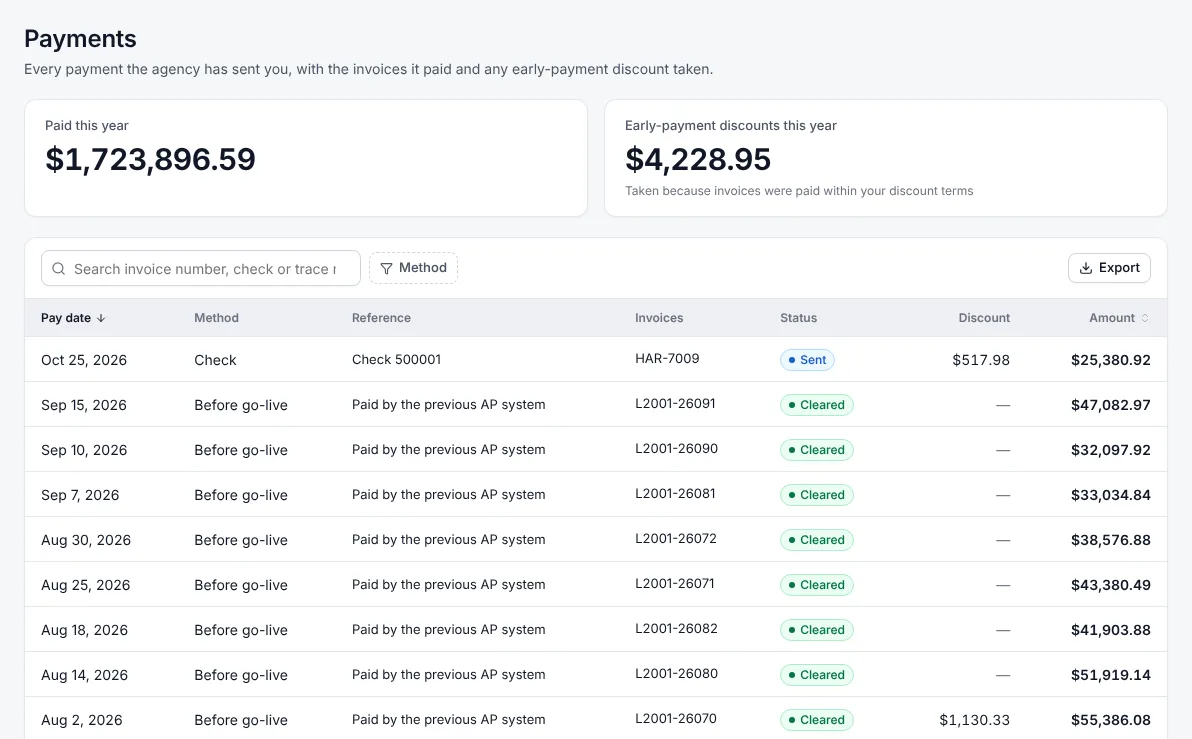1192x739 pixels.
Task: Click the Aug 14, 2026 pay date
Action: pos(84,674)
